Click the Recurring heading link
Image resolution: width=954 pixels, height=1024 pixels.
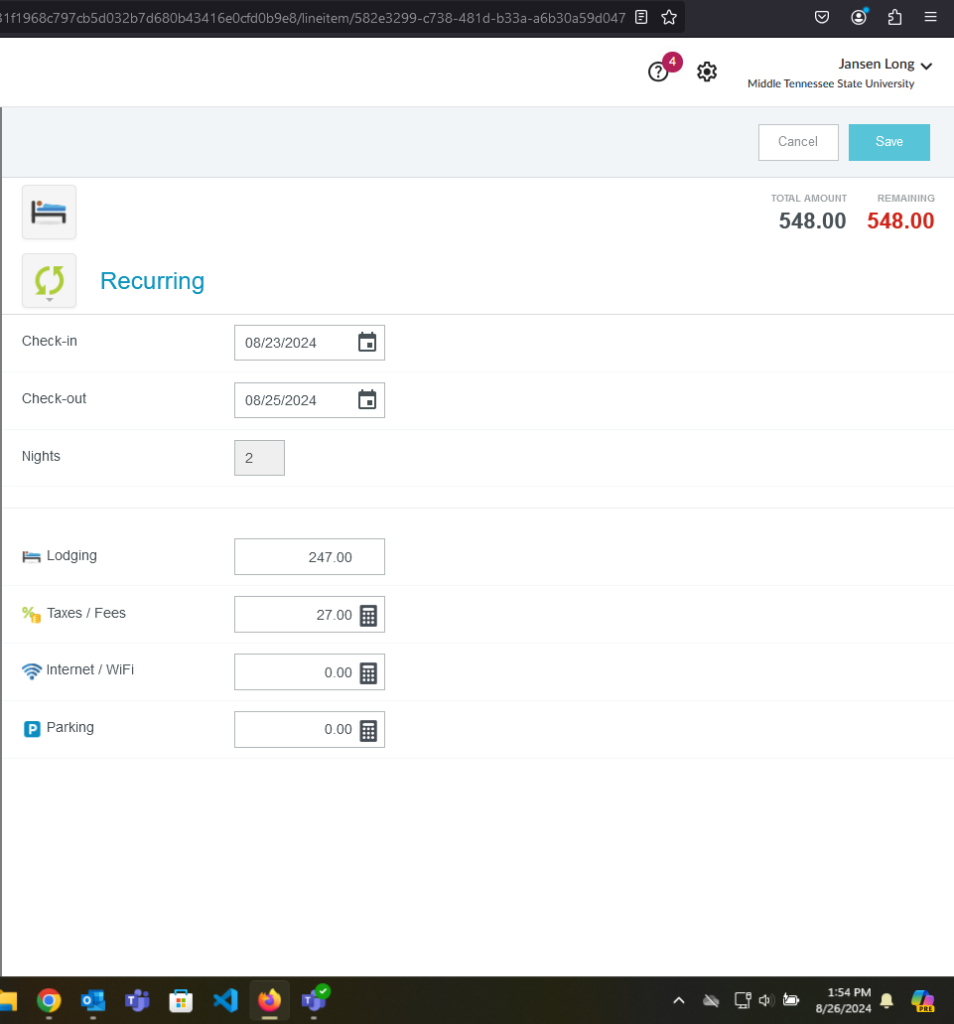152,281
